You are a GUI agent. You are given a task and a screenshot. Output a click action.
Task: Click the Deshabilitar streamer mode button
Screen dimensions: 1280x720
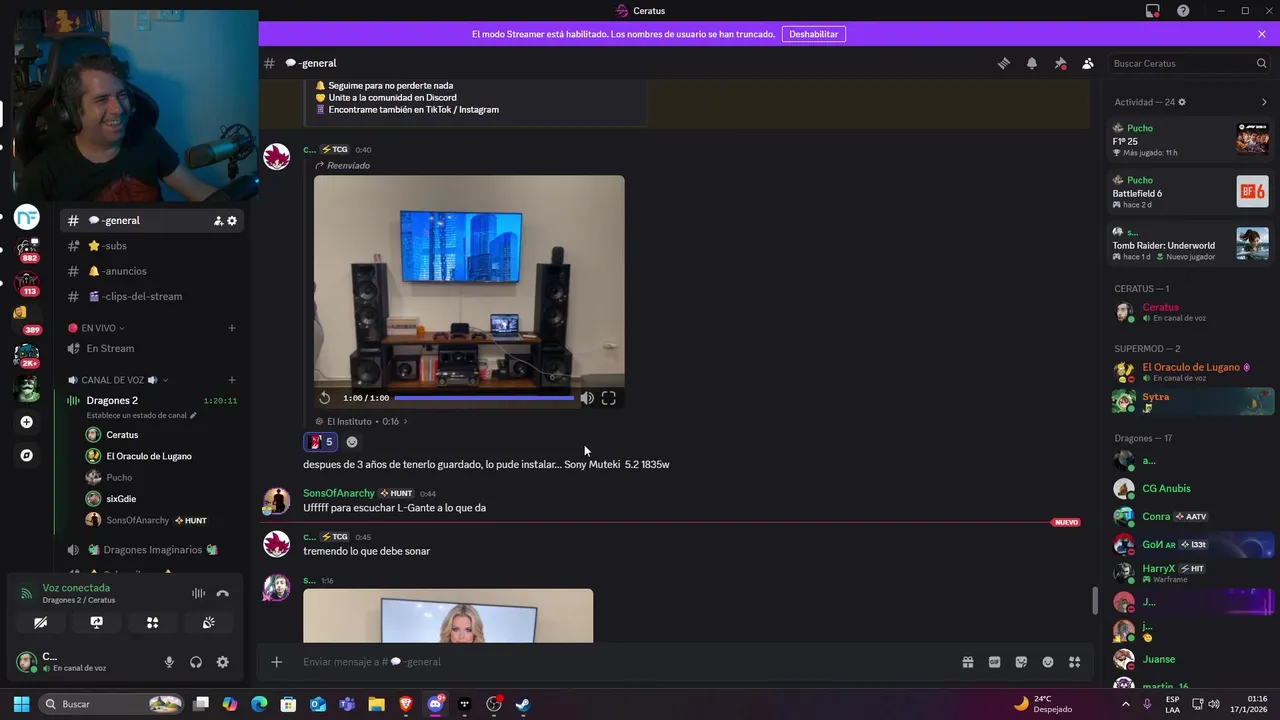pos(813,34)
